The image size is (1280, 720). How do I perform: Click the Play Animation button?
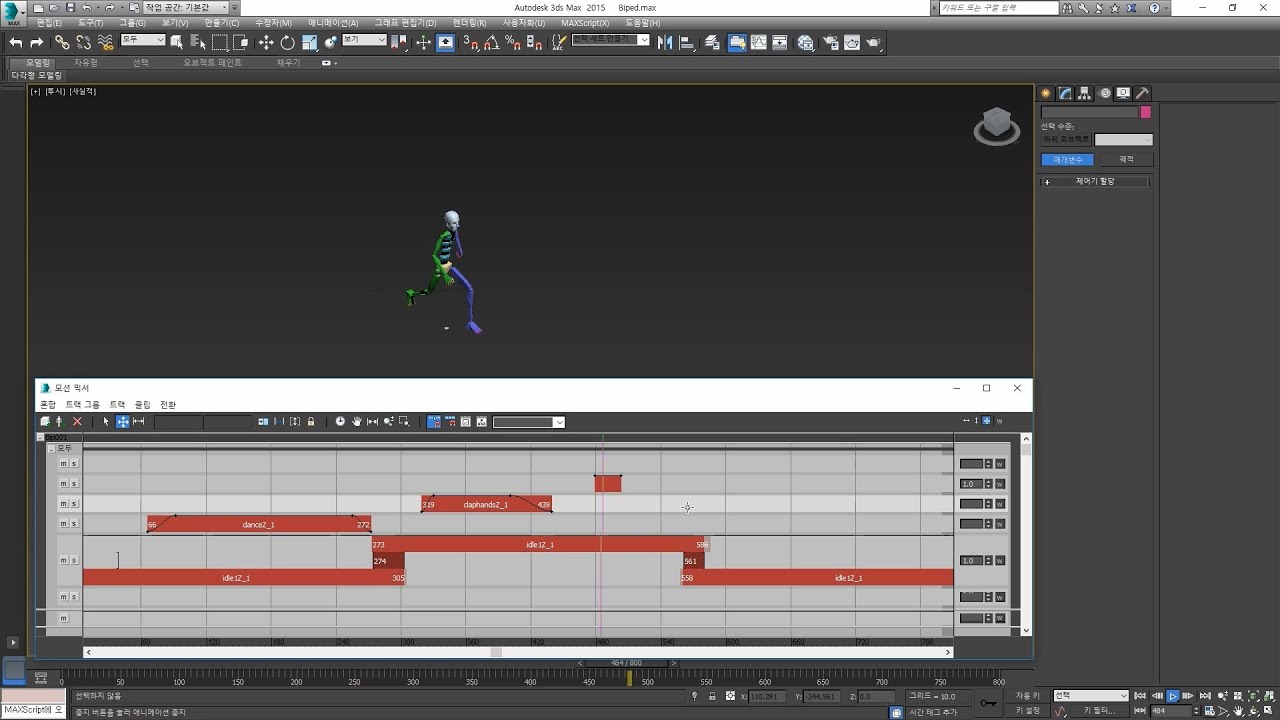[1173, 696]
